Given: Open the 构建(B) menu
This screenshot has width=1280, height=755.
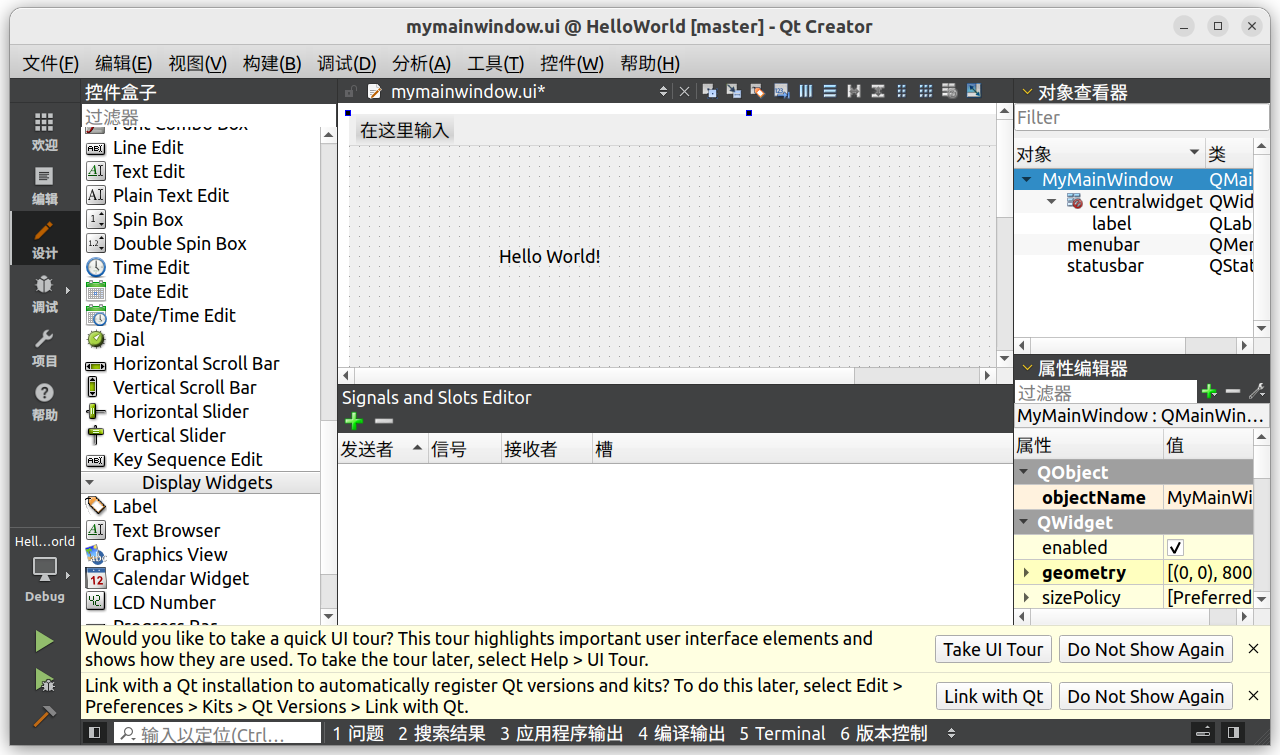Looking at the screenshot, I should (272, 63).
